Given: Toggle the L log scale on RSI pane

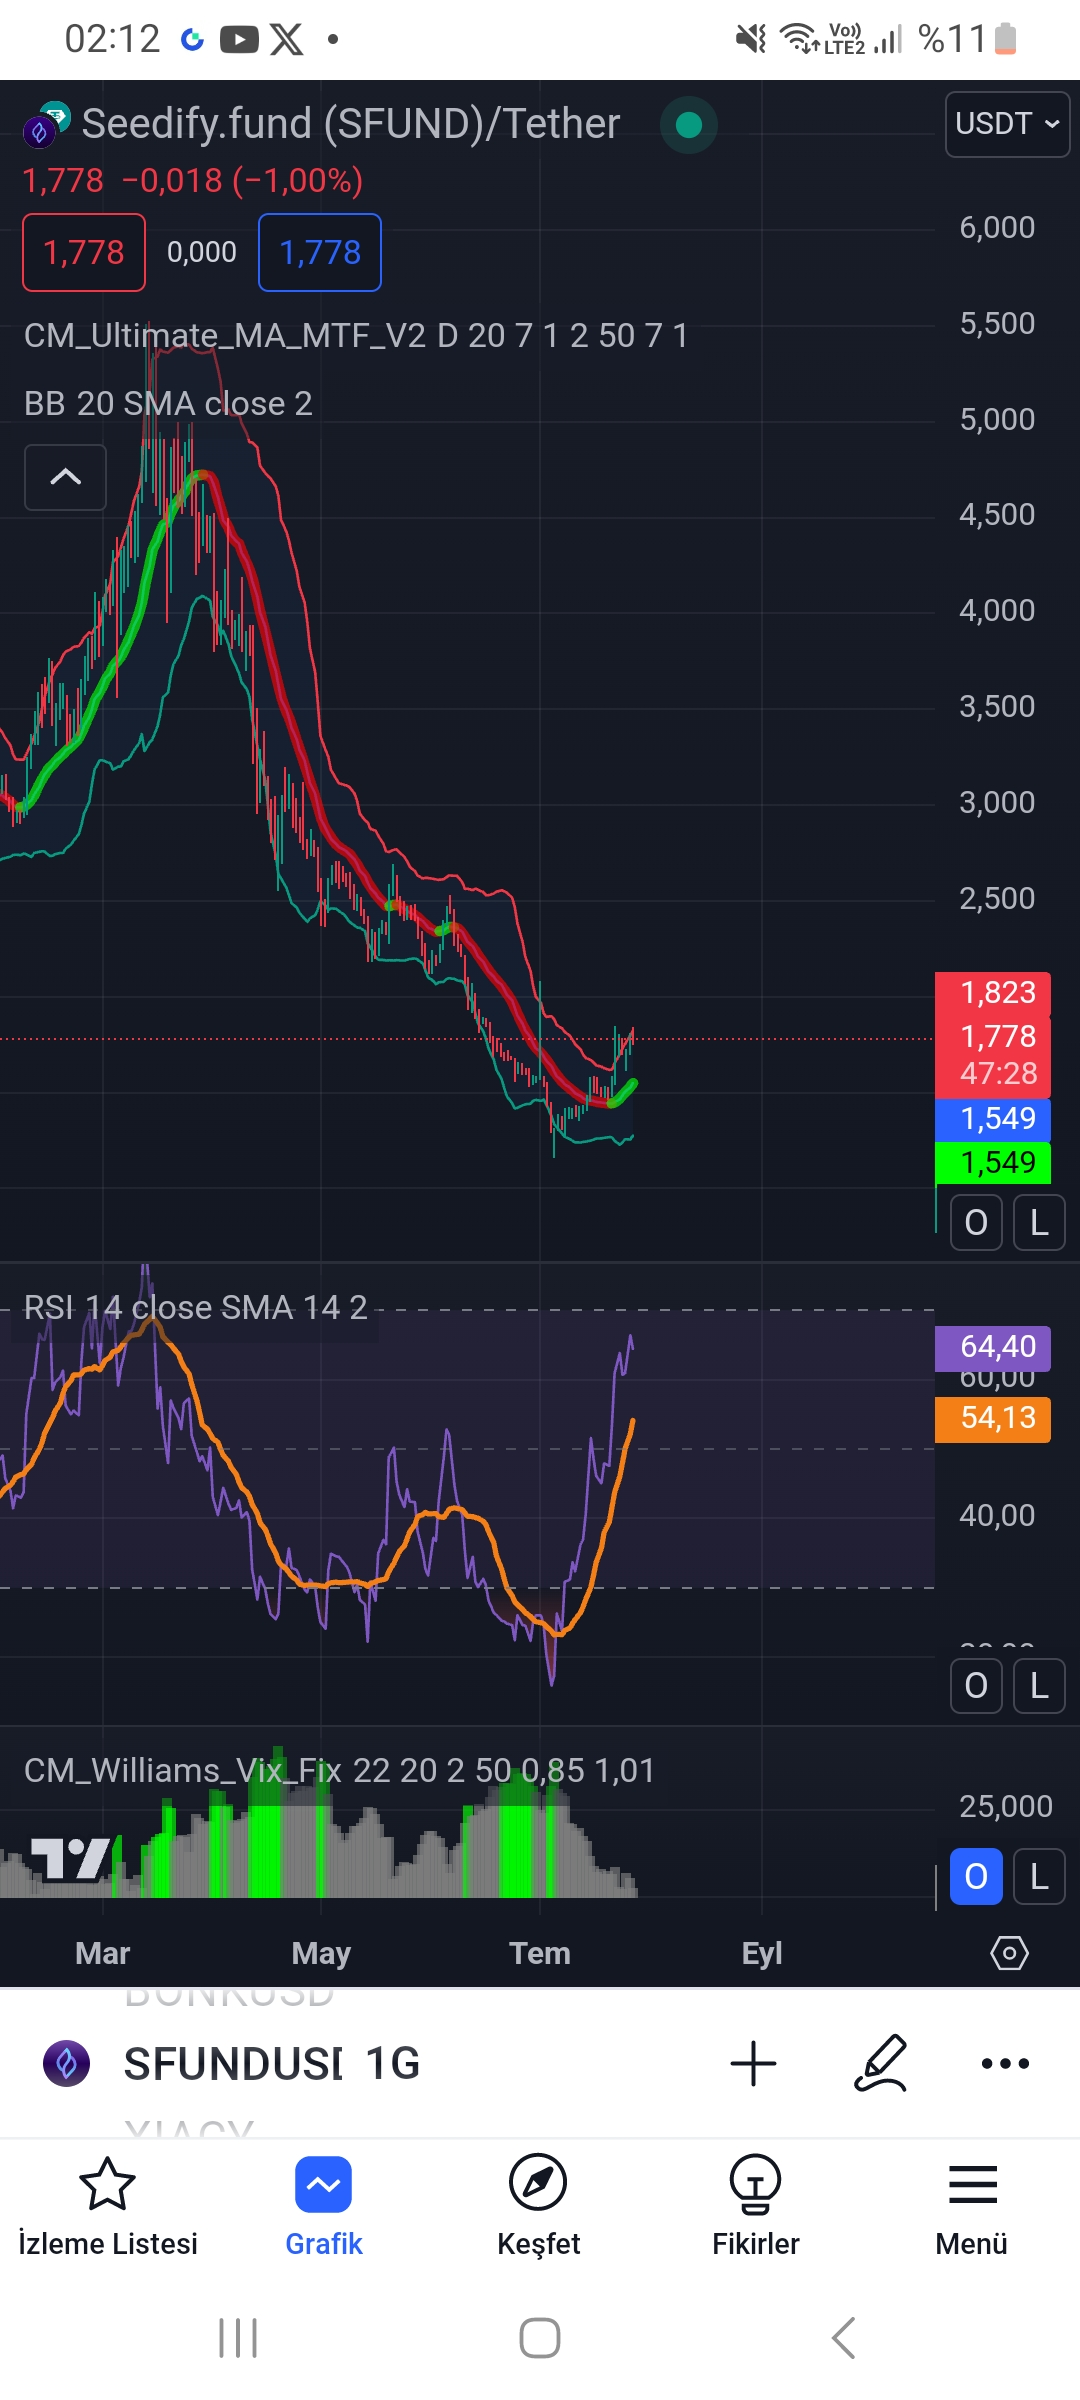Looking at the screenshot, I should (x=1039, y=1686).
